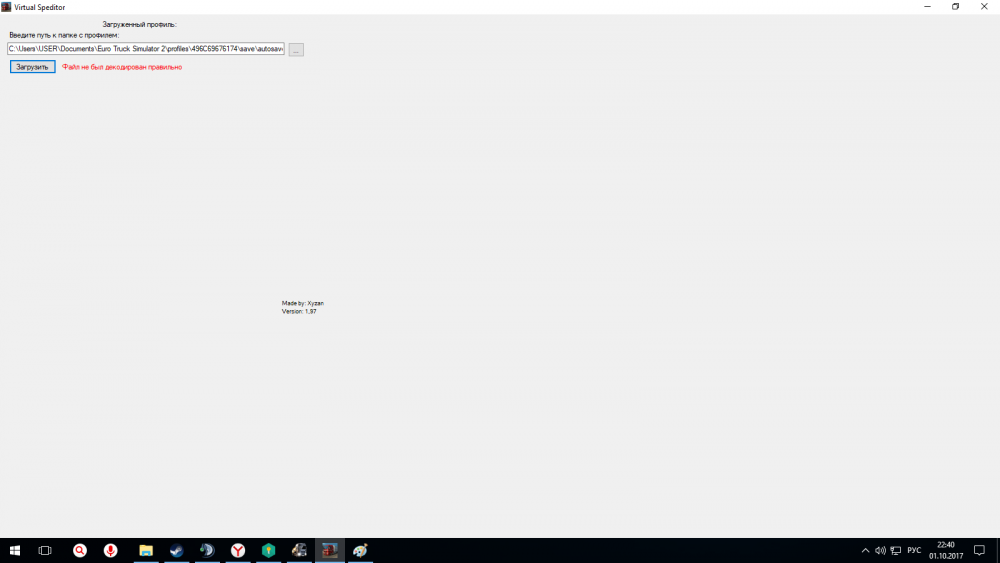Activate the red microphone voice assistant icon
Image resolution: width=1000 pixels, height=563 pixels.
point(110,550)
